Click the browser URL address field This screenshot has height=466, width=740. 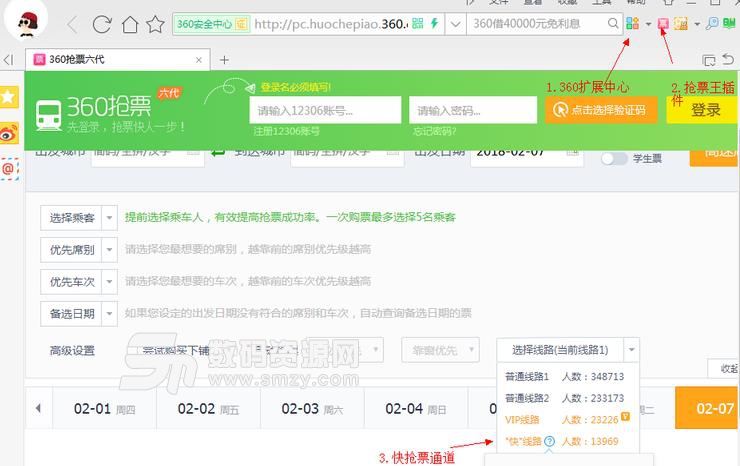[331, 24]
